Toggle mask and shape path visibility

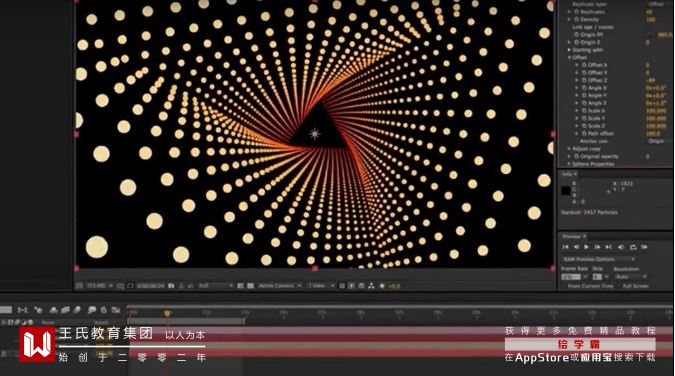pyautogui.click(x=130, y=286)
